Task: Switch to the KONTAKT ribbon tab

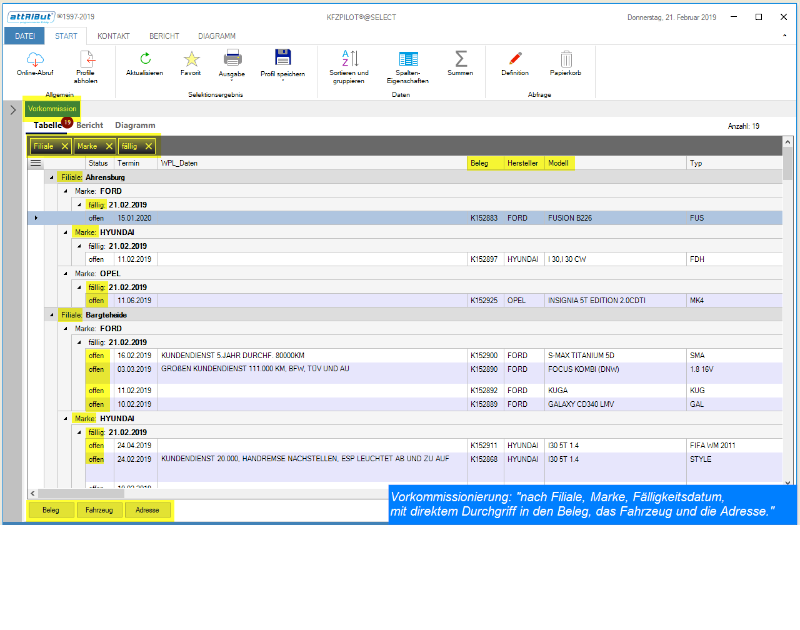Action: coord(113,35)
